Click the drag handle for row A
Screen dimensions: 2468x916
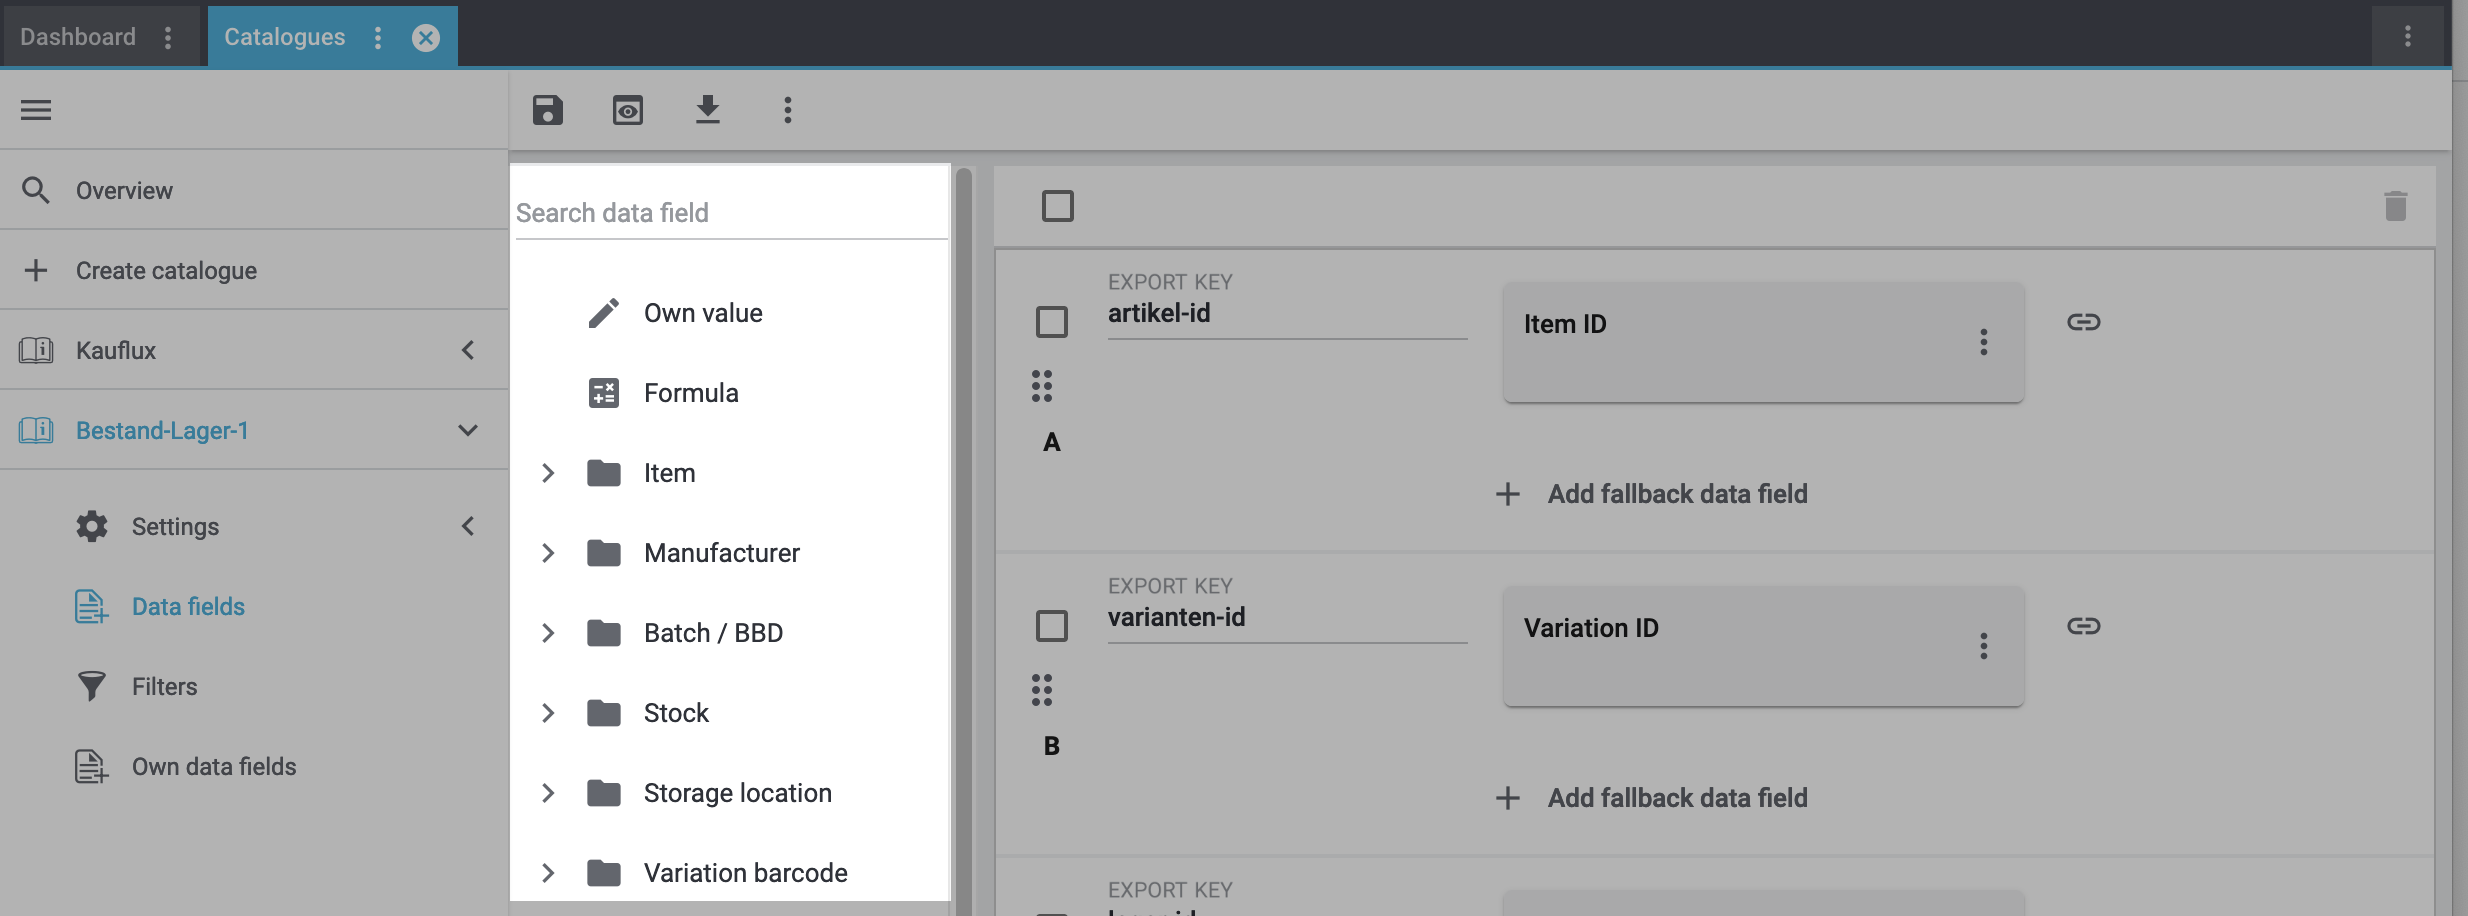[x=1042, y=386]
